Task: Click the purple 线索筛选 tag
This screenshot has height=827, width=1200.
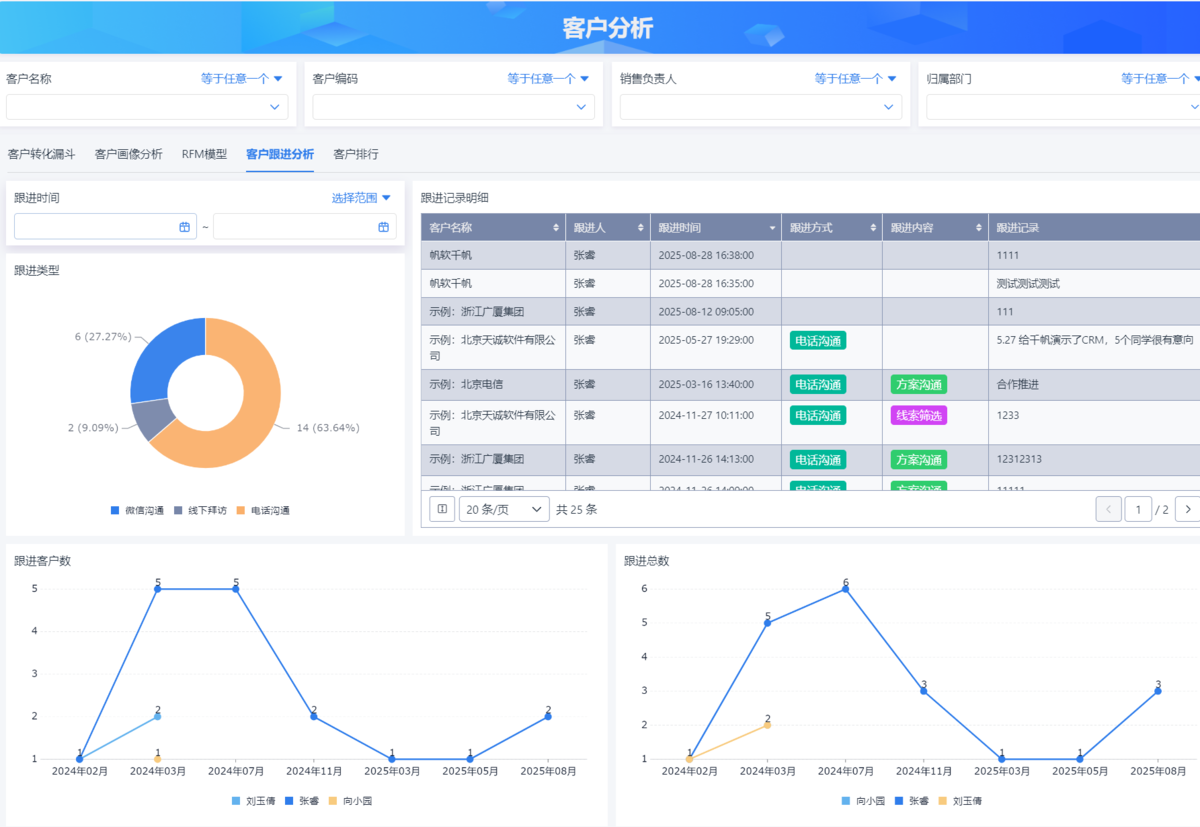Action: (919, 415)
